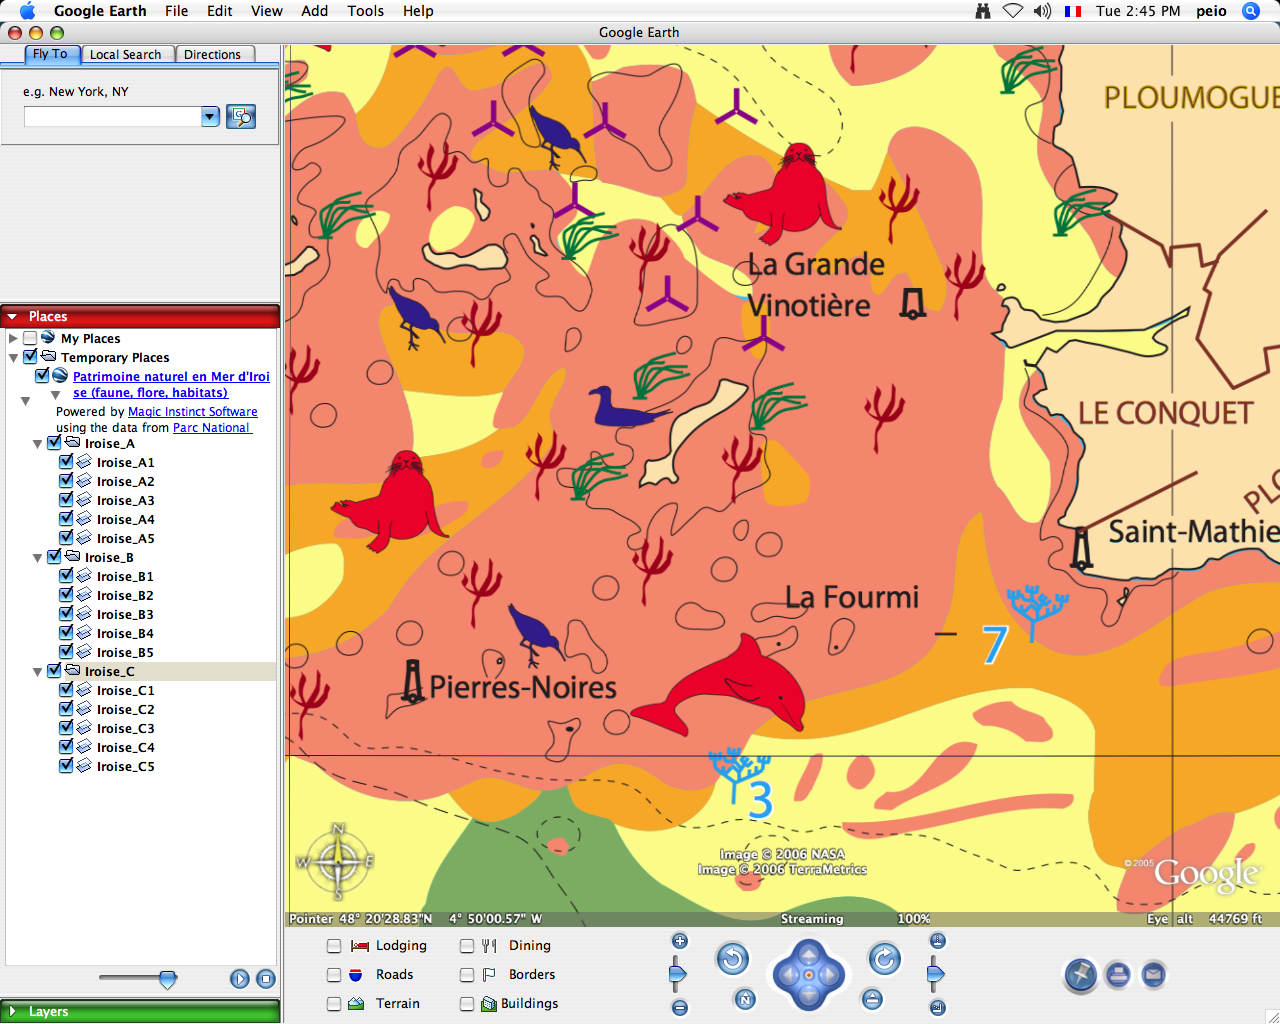Switch to the Directions tab
The width and height of the screenshot is (1280, 1024).
(x=212, y=55)
